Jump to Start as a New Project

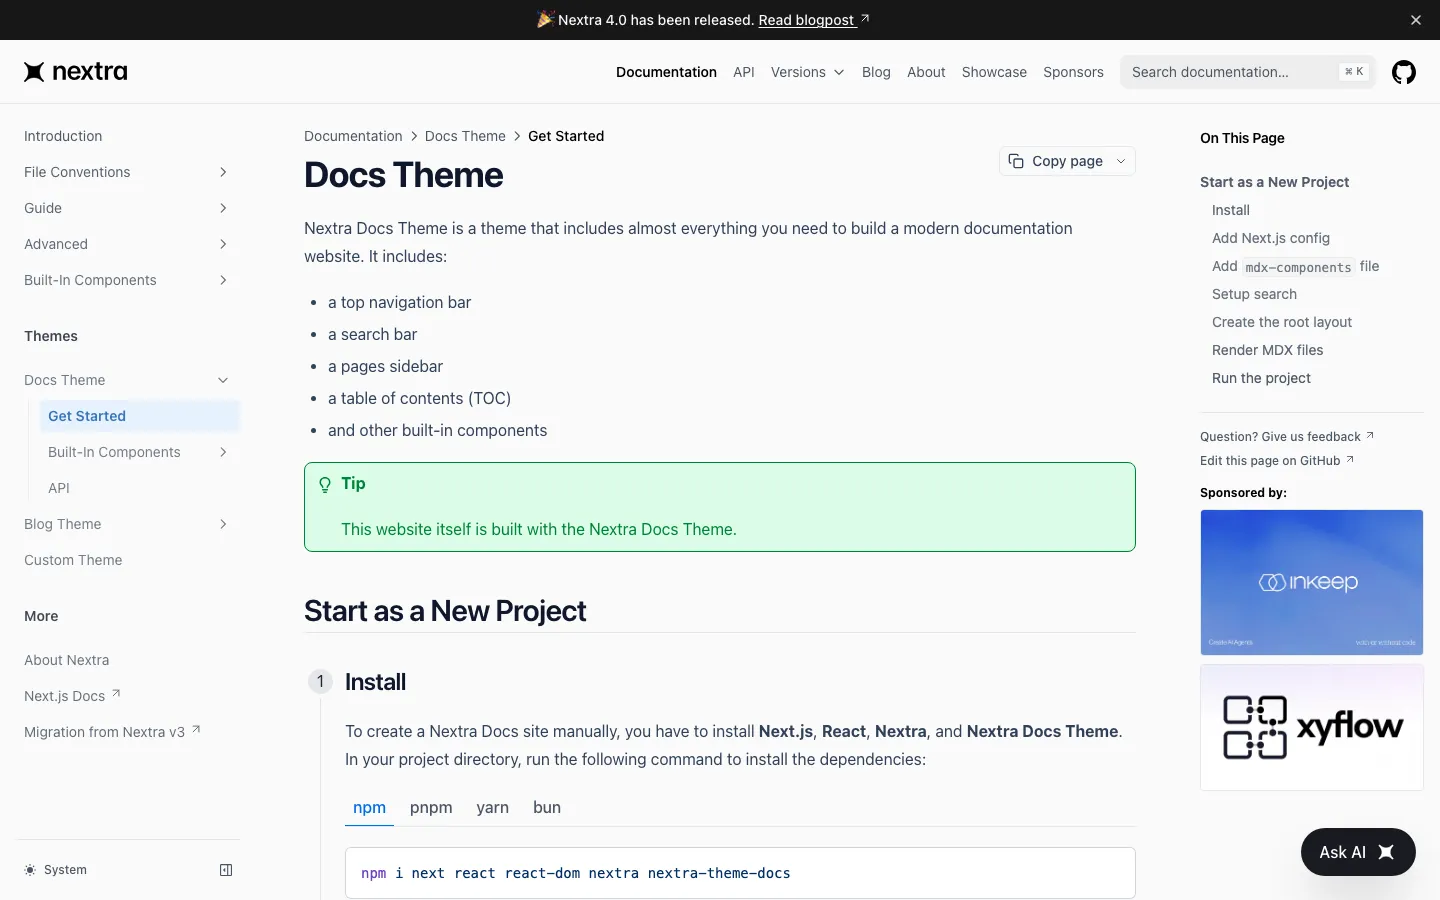pyautogui.click(x=1274, y=182)
